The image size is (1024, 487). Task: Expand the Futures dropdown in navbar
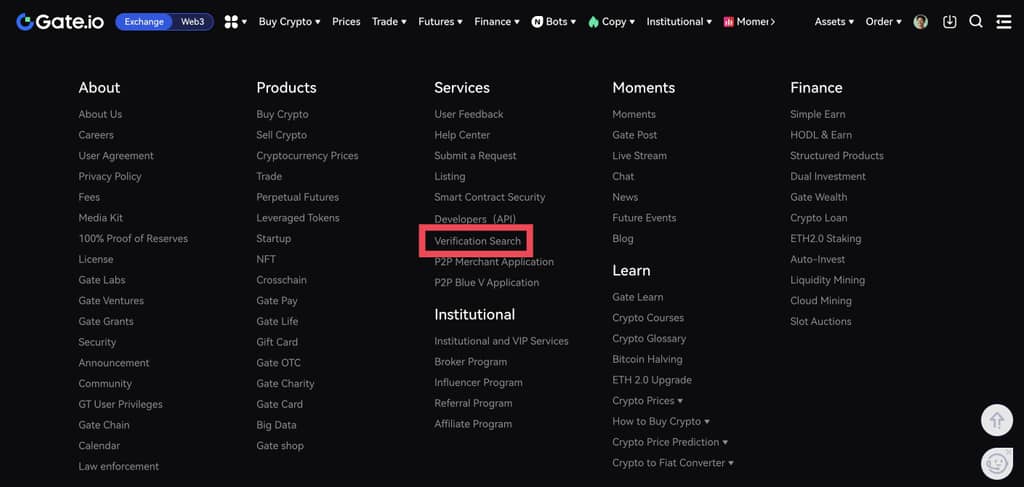click(440, 21)
